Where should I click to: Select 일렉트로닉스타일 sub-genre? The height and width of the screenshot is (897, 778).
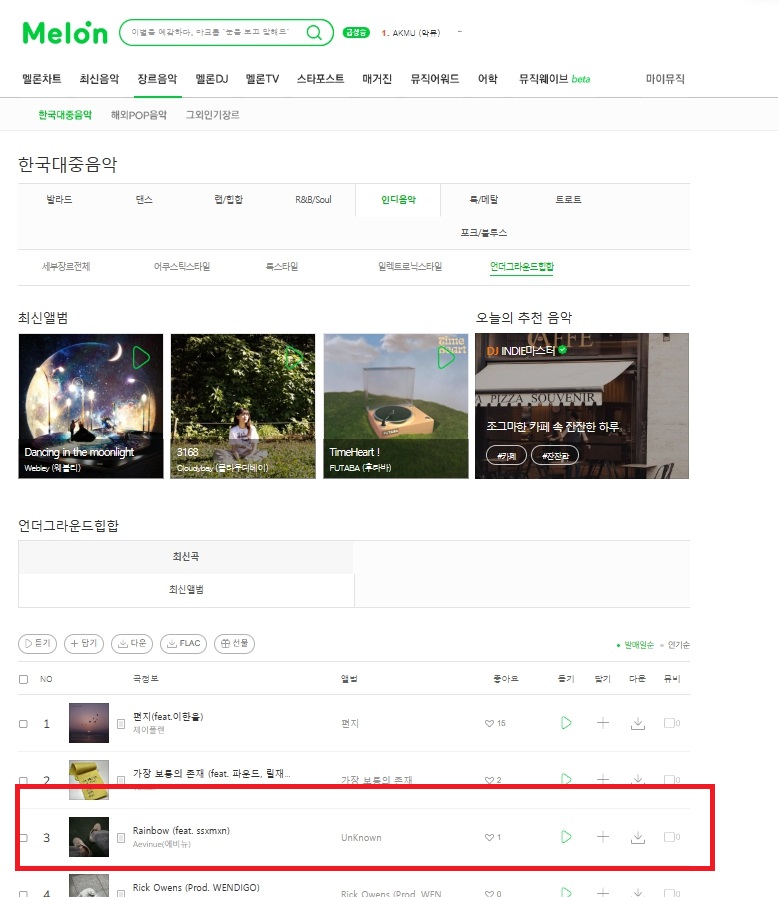pyautogui.click(x=410, y=267)
